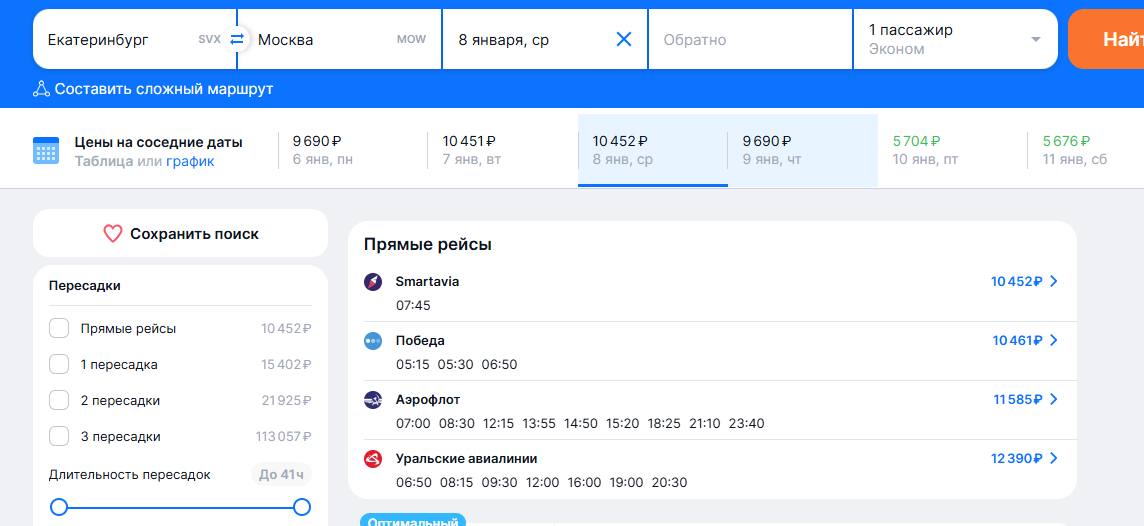This screenshot has height=526, width=1144.
Task: Click the Smartavia airline logo
Action: [373, 282]
